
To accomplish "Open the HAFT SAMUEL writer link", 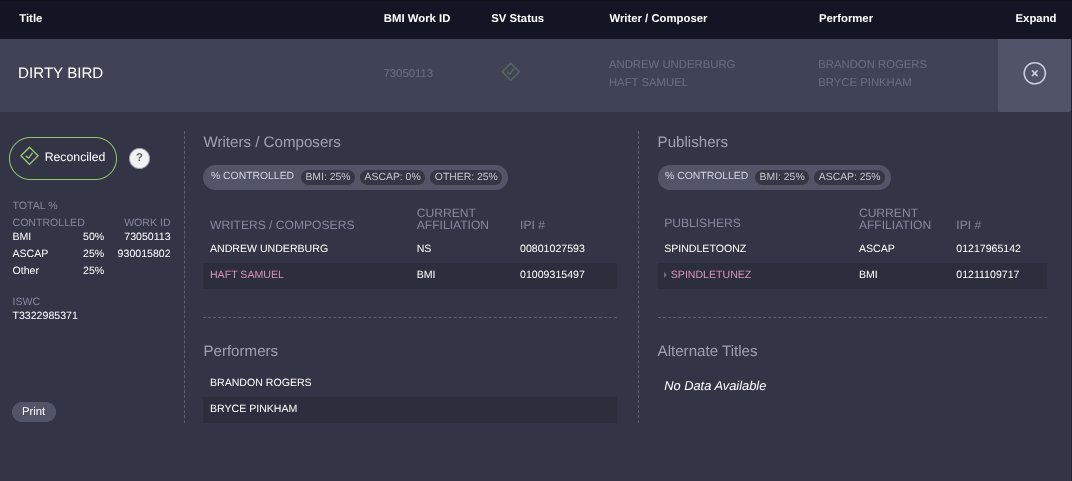I will [247, 275].
